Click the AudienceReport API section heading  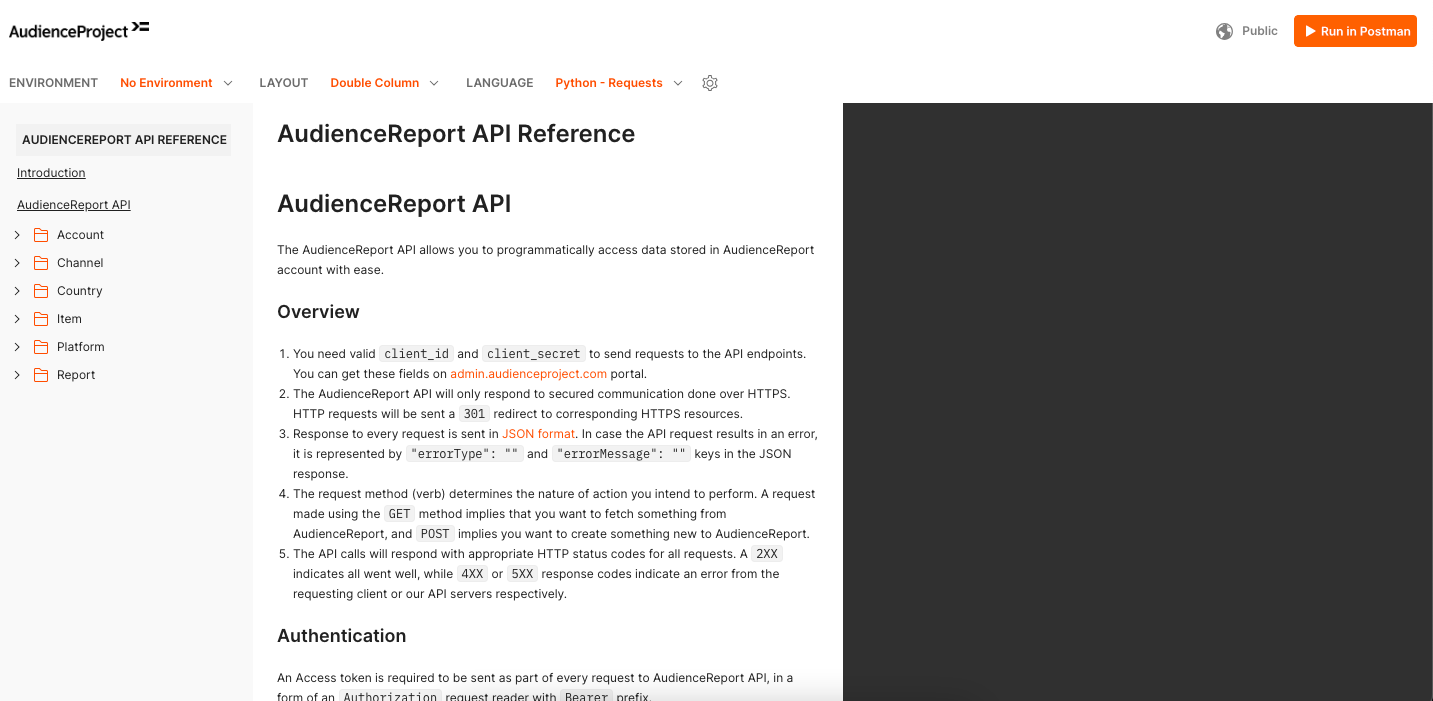pyautogui.click(x=394, y=204)
